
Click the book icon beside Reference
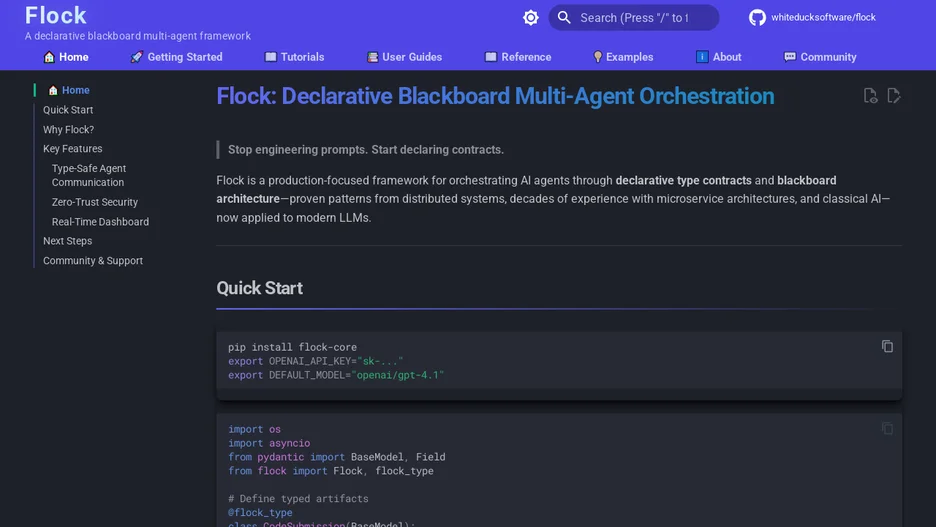click(491, 57)
